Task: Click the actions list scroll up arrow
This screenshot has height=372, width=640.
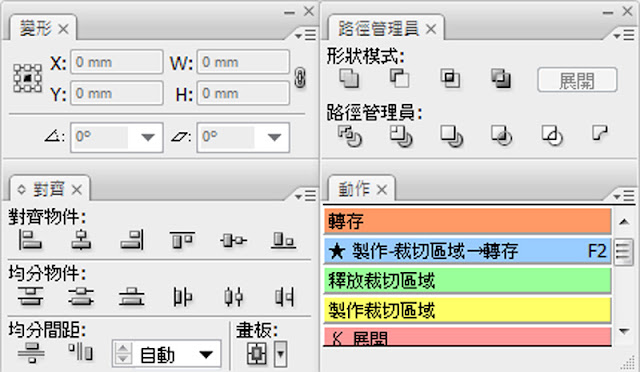Action: click(x=624, y=222)
